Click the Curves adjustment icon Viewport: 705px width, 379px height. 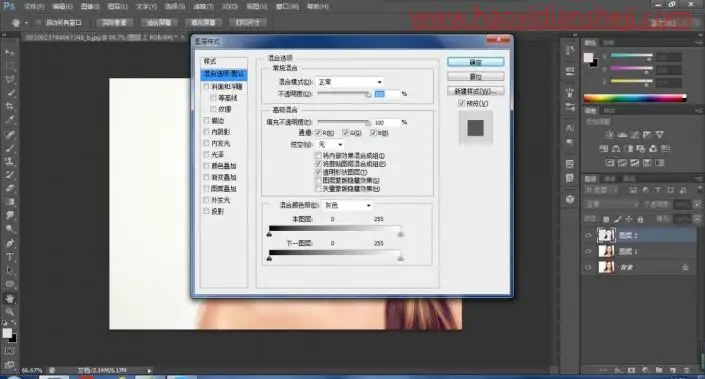point(634,134)
